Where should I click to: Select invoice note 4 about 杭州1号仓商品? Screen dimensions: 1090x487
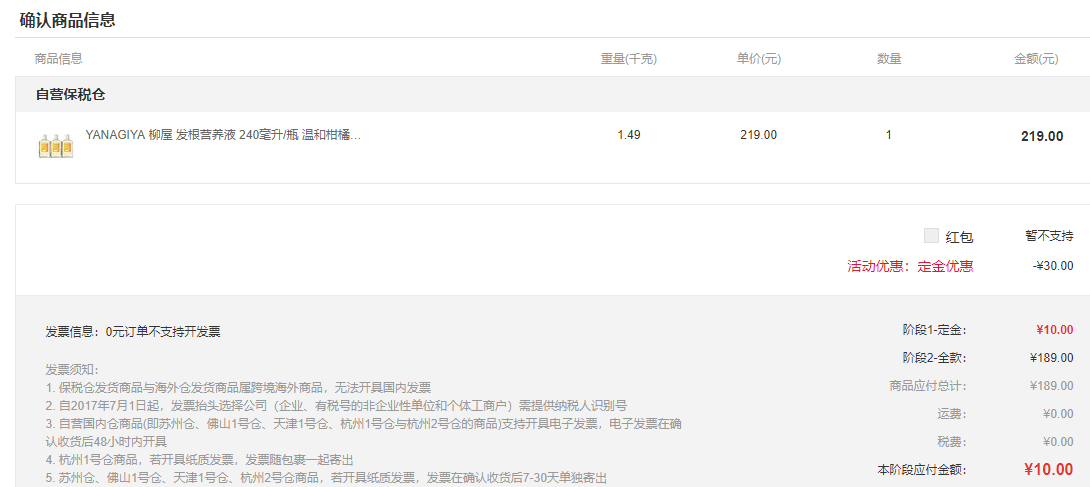(200, 459)
